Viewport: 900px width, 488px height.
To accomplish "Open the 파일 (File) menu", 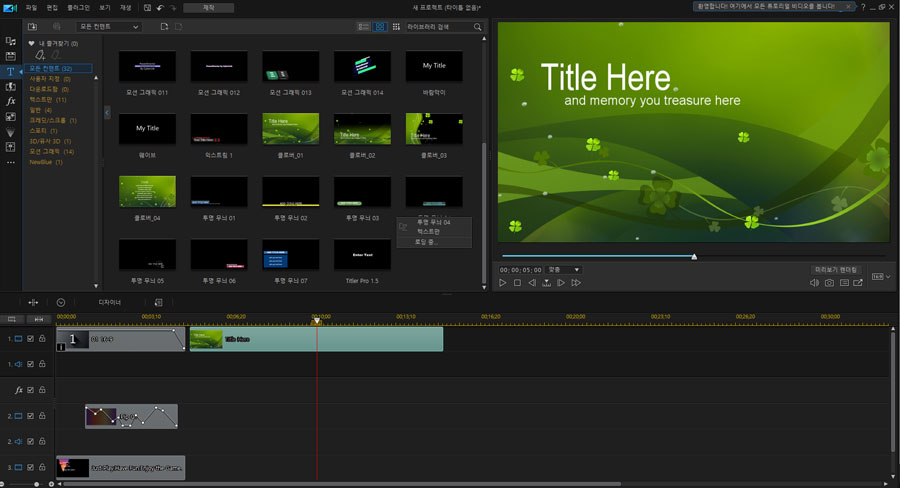I will pyautogui.click(x=31, y=7).
